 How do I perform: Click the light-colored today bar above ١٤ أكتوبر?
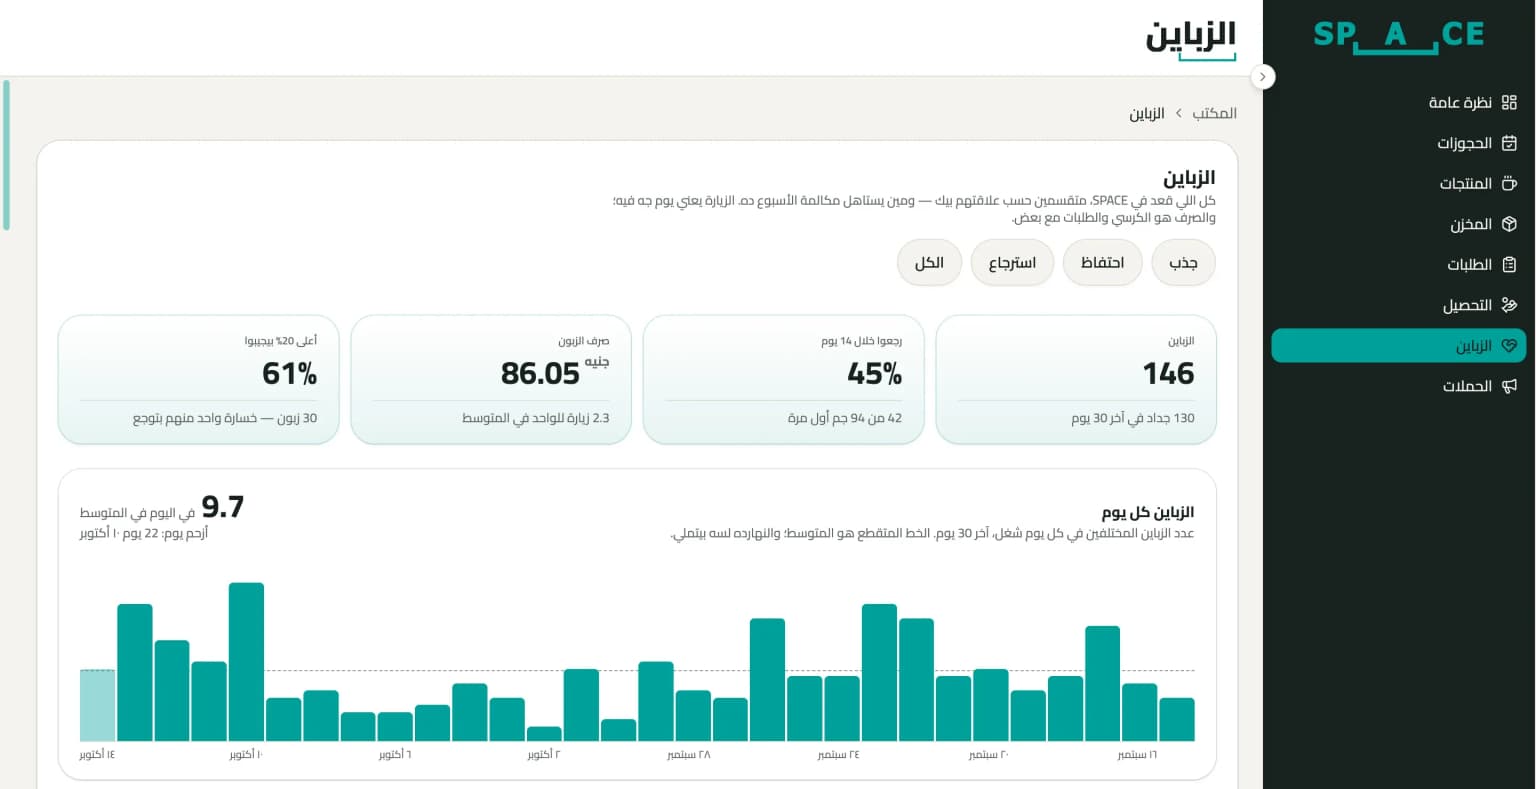coord(97,705)
